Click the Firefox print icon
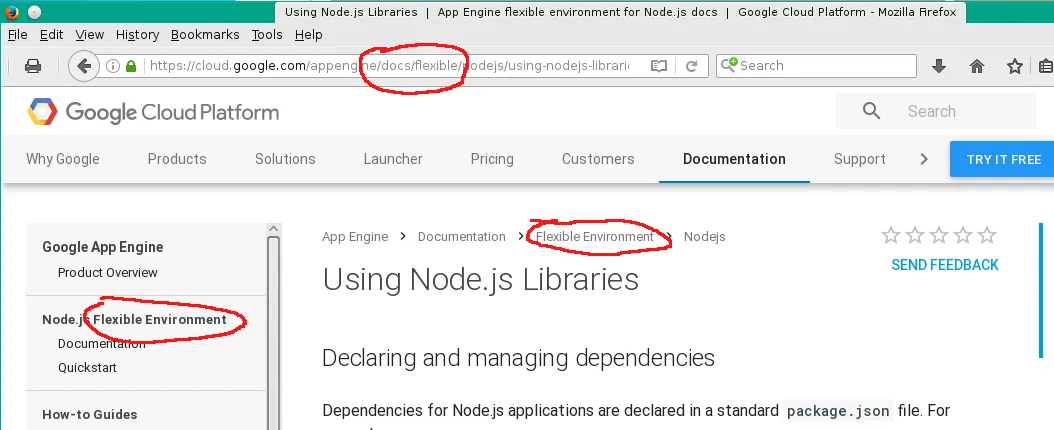The image size is (1054, 430). pyautogui.click(x=32, y=66)
